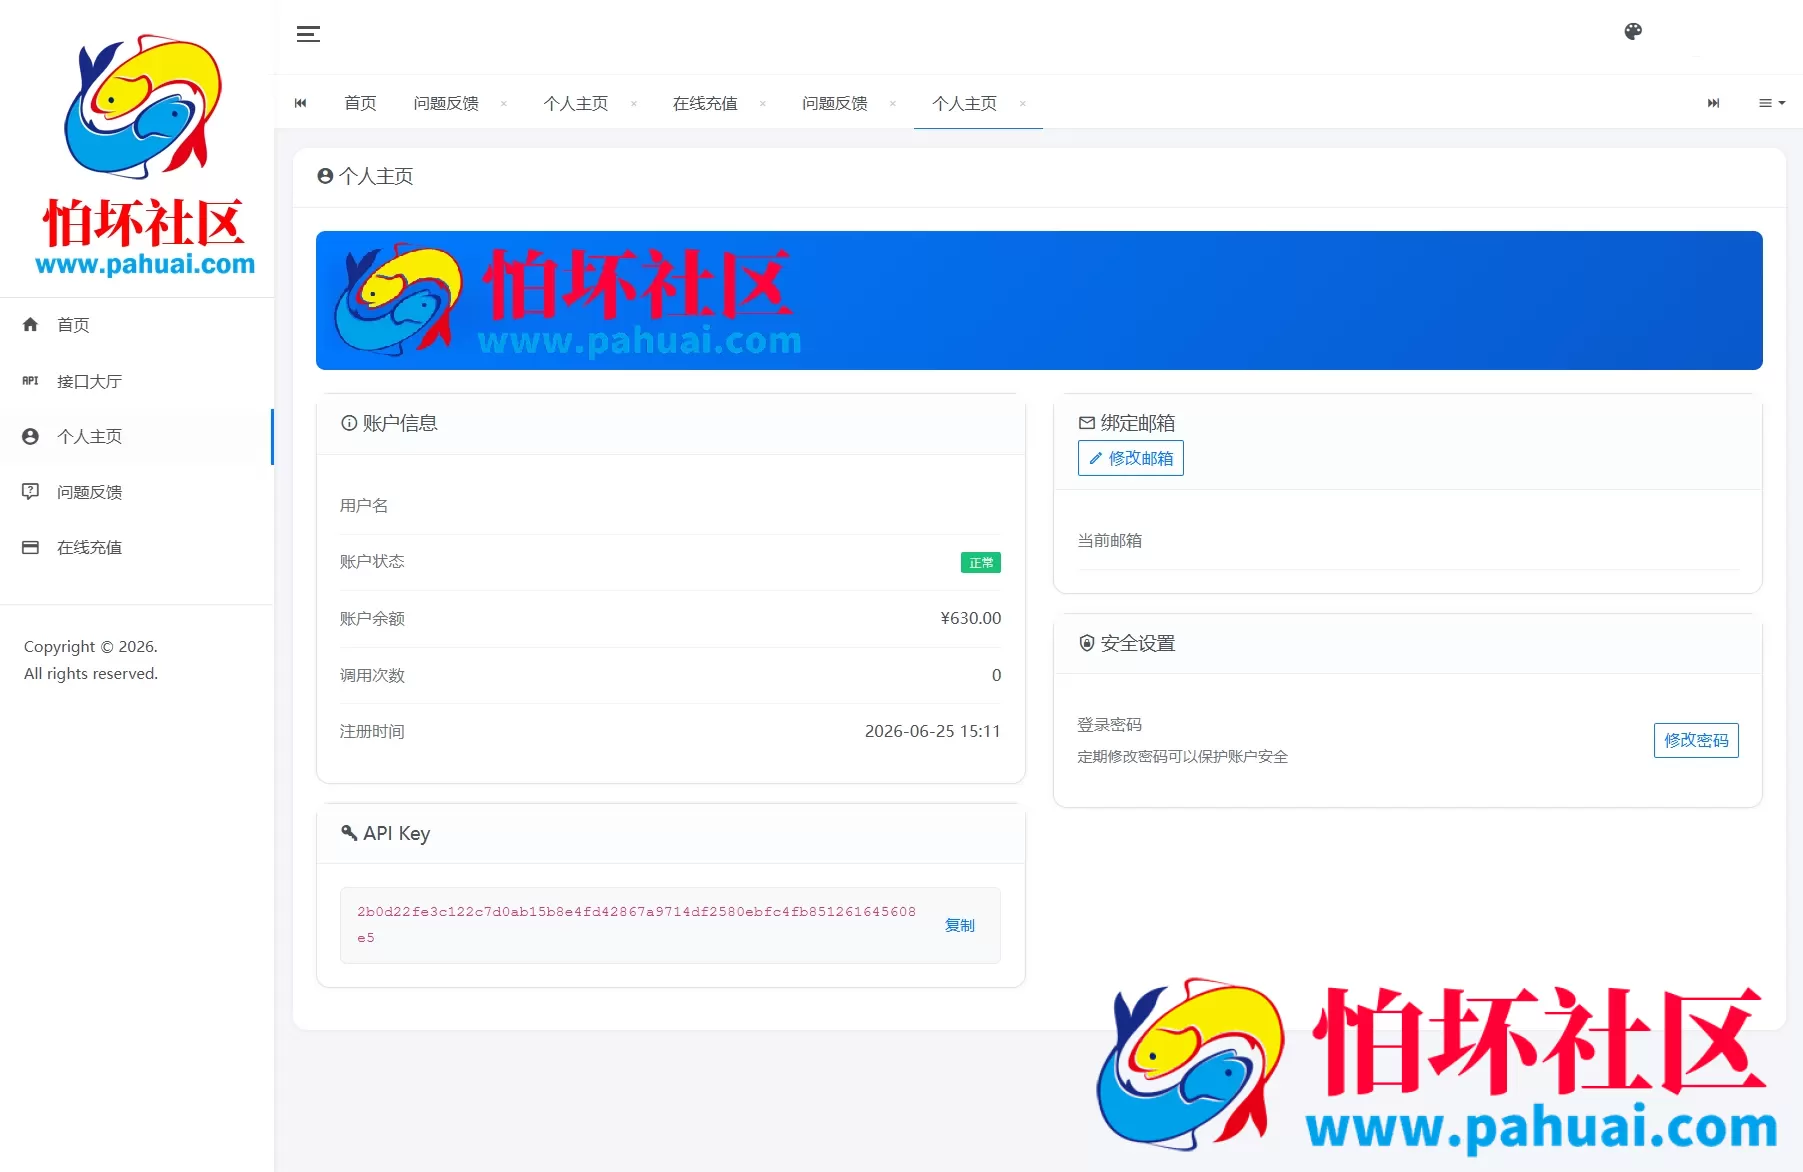Click the 修改密码 button
This screenshot has width=1803, height=1172.
click(x=1696, y=740)
